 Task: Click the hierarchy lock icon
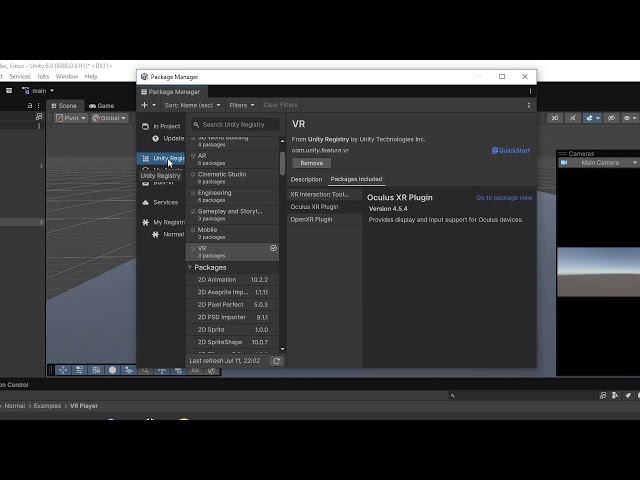(30, 105)
